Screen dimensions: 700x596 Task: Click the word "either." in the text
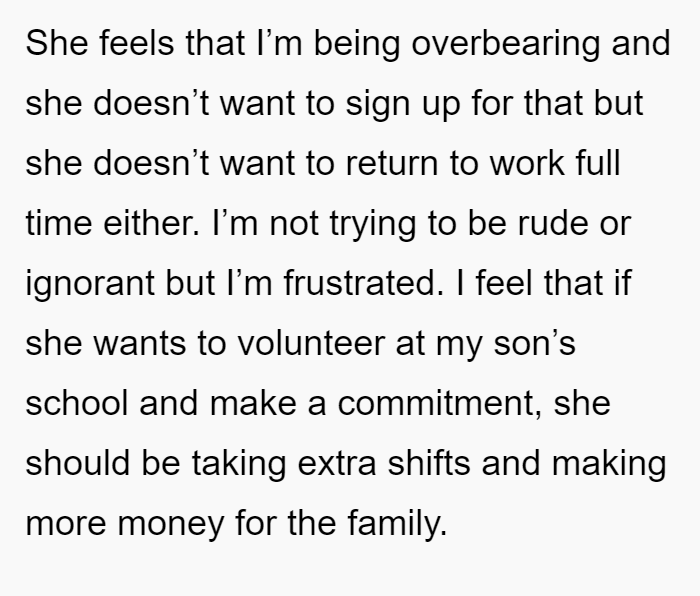151,222
